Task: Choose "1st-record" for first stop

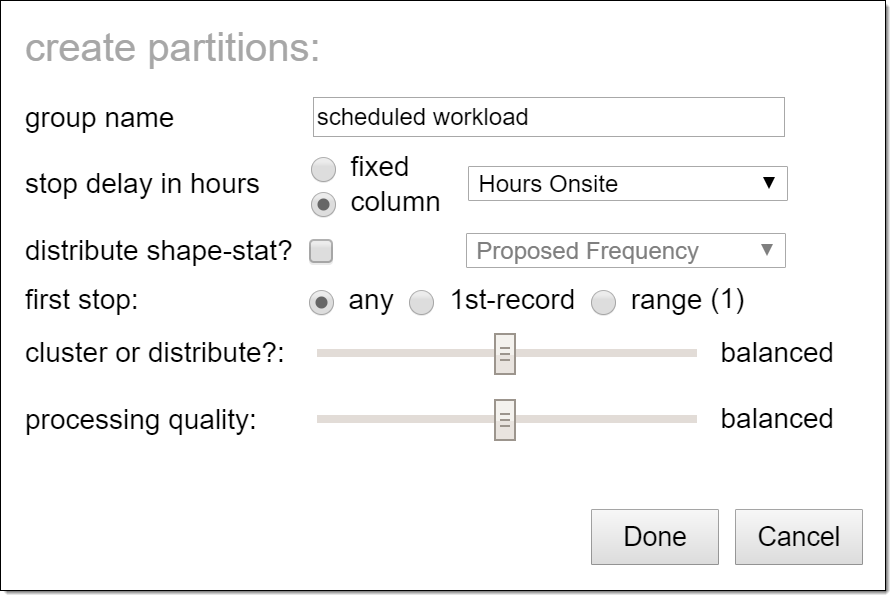Action: coord(423,303)
